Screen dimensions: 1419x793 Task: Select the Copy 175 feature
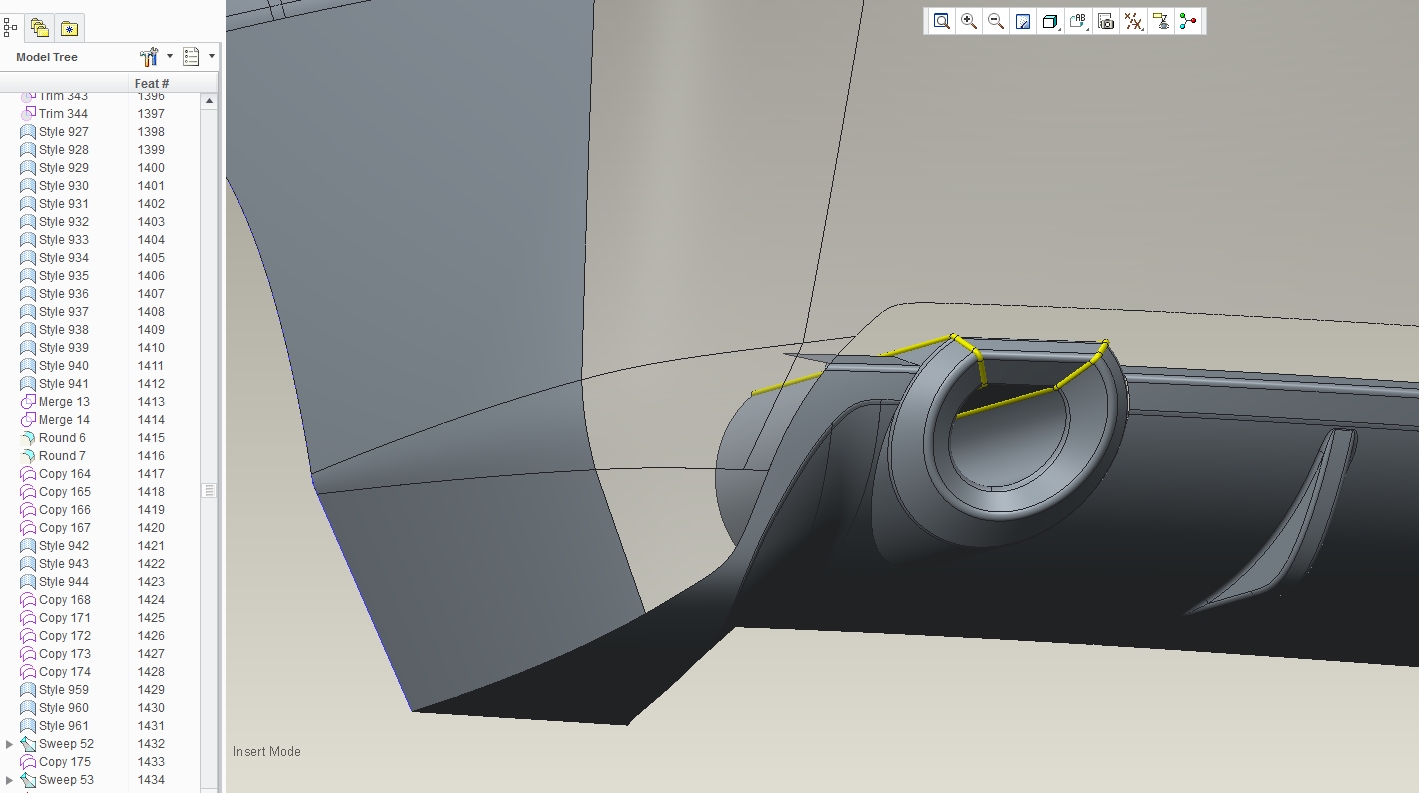point(65,762)
